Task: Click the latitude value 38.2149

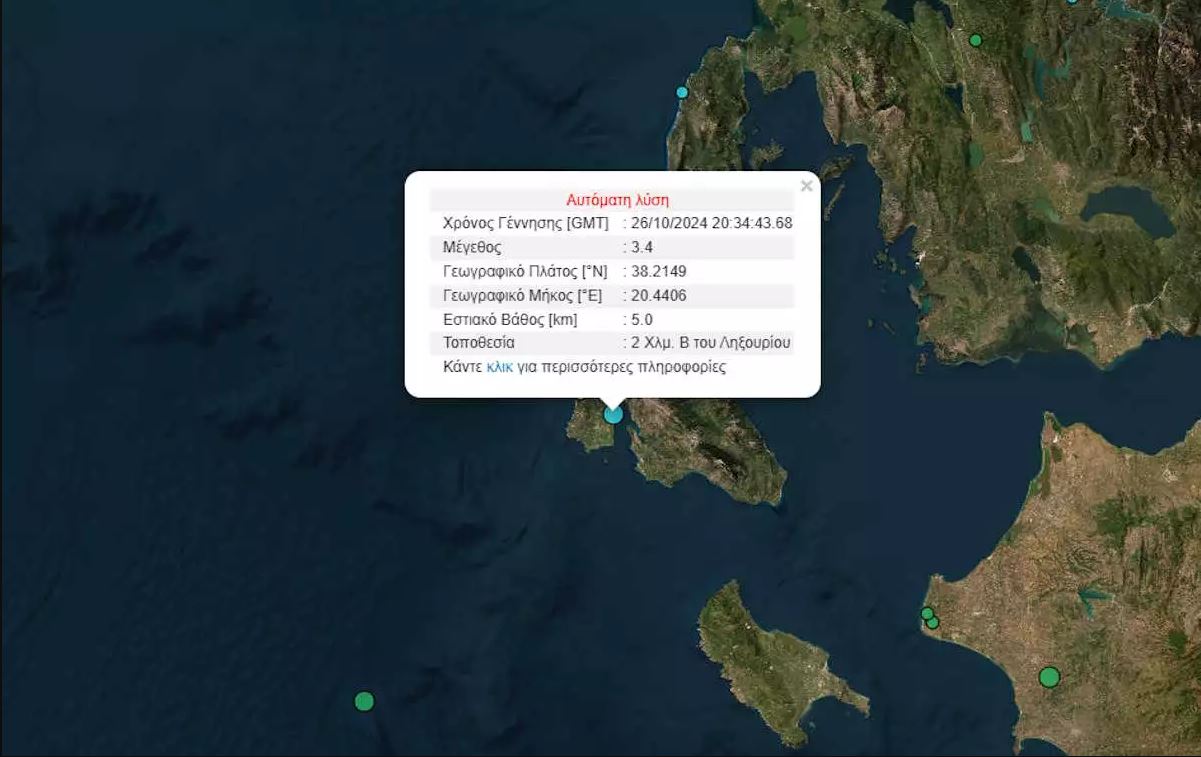Action: click(x=659, y=271)
